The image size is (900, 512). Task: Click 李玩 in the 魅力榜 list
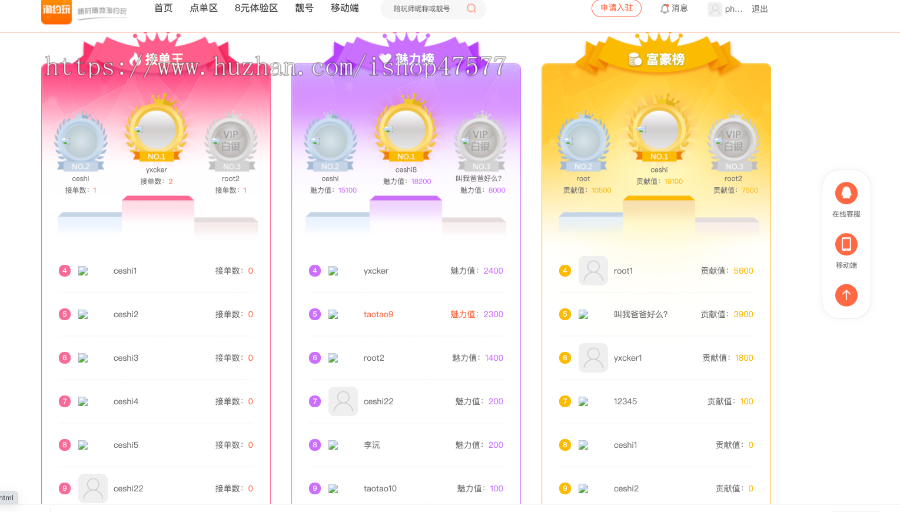coord(371,445)
